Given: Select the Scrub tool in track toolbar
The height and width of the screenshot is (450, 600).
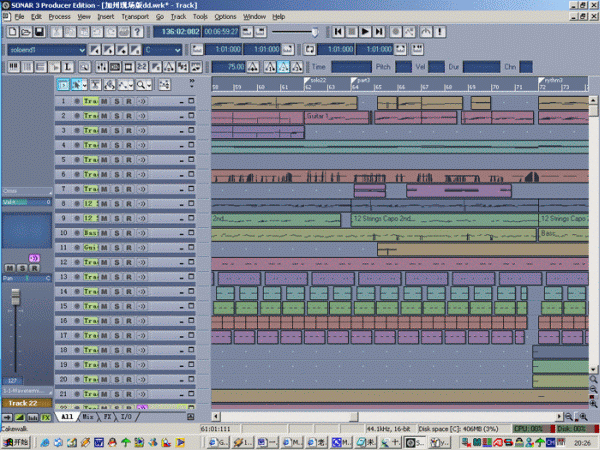Looking at the screenshot, I should [x=109, y=85].
